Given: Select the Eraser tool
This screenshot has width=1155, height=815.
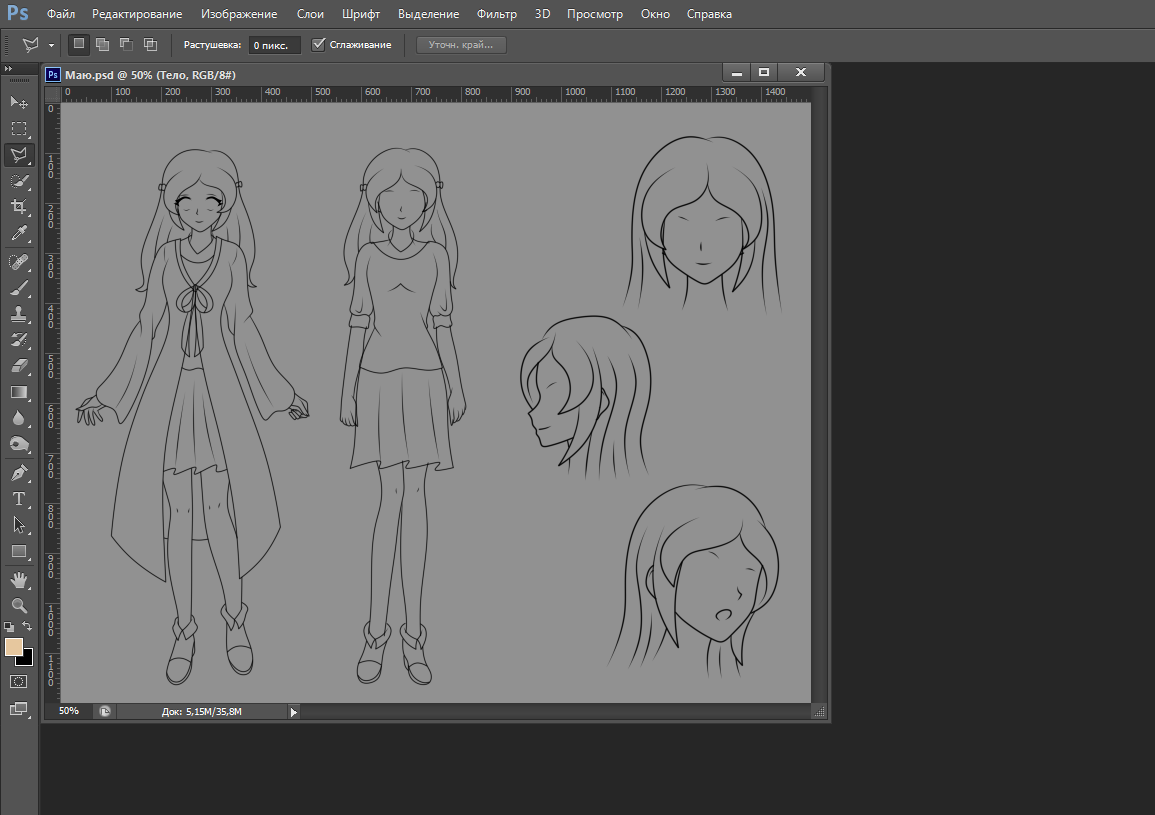Looking at the screenshot, I should [19, 366].
